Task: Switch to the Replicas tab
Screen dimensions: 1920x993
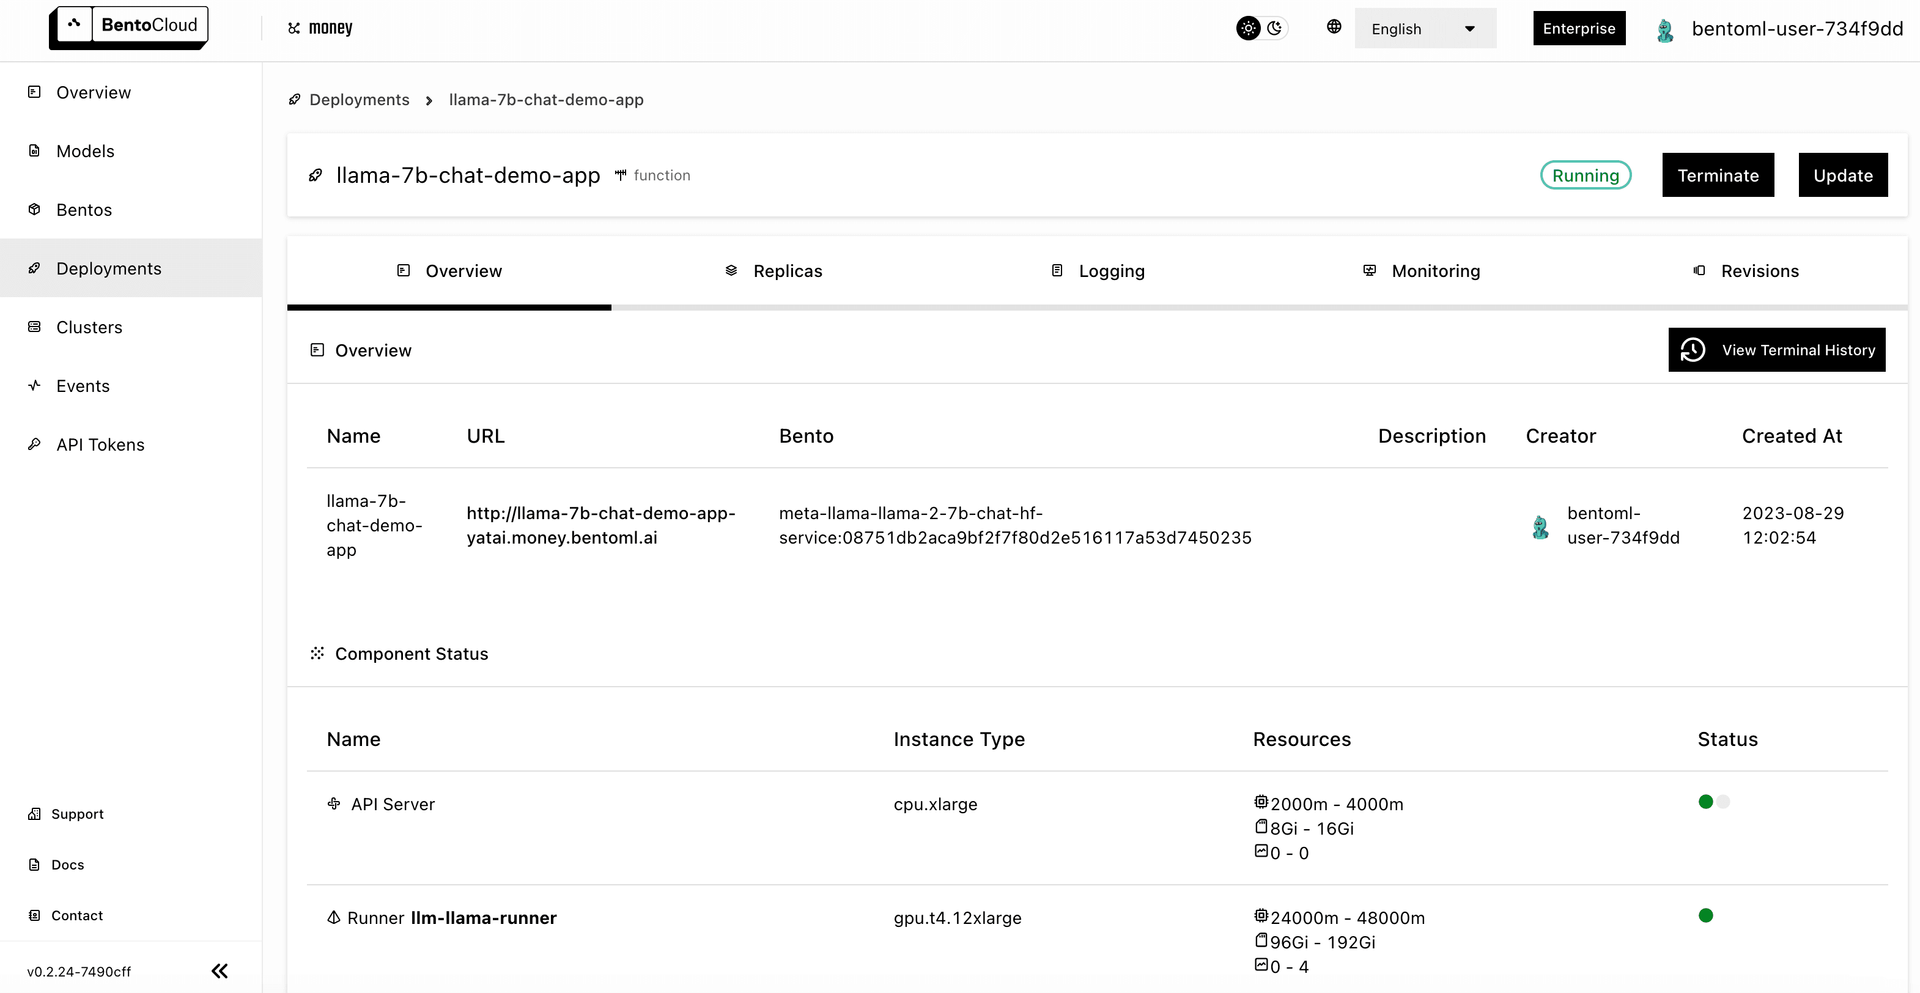Action: click(788, 271)
